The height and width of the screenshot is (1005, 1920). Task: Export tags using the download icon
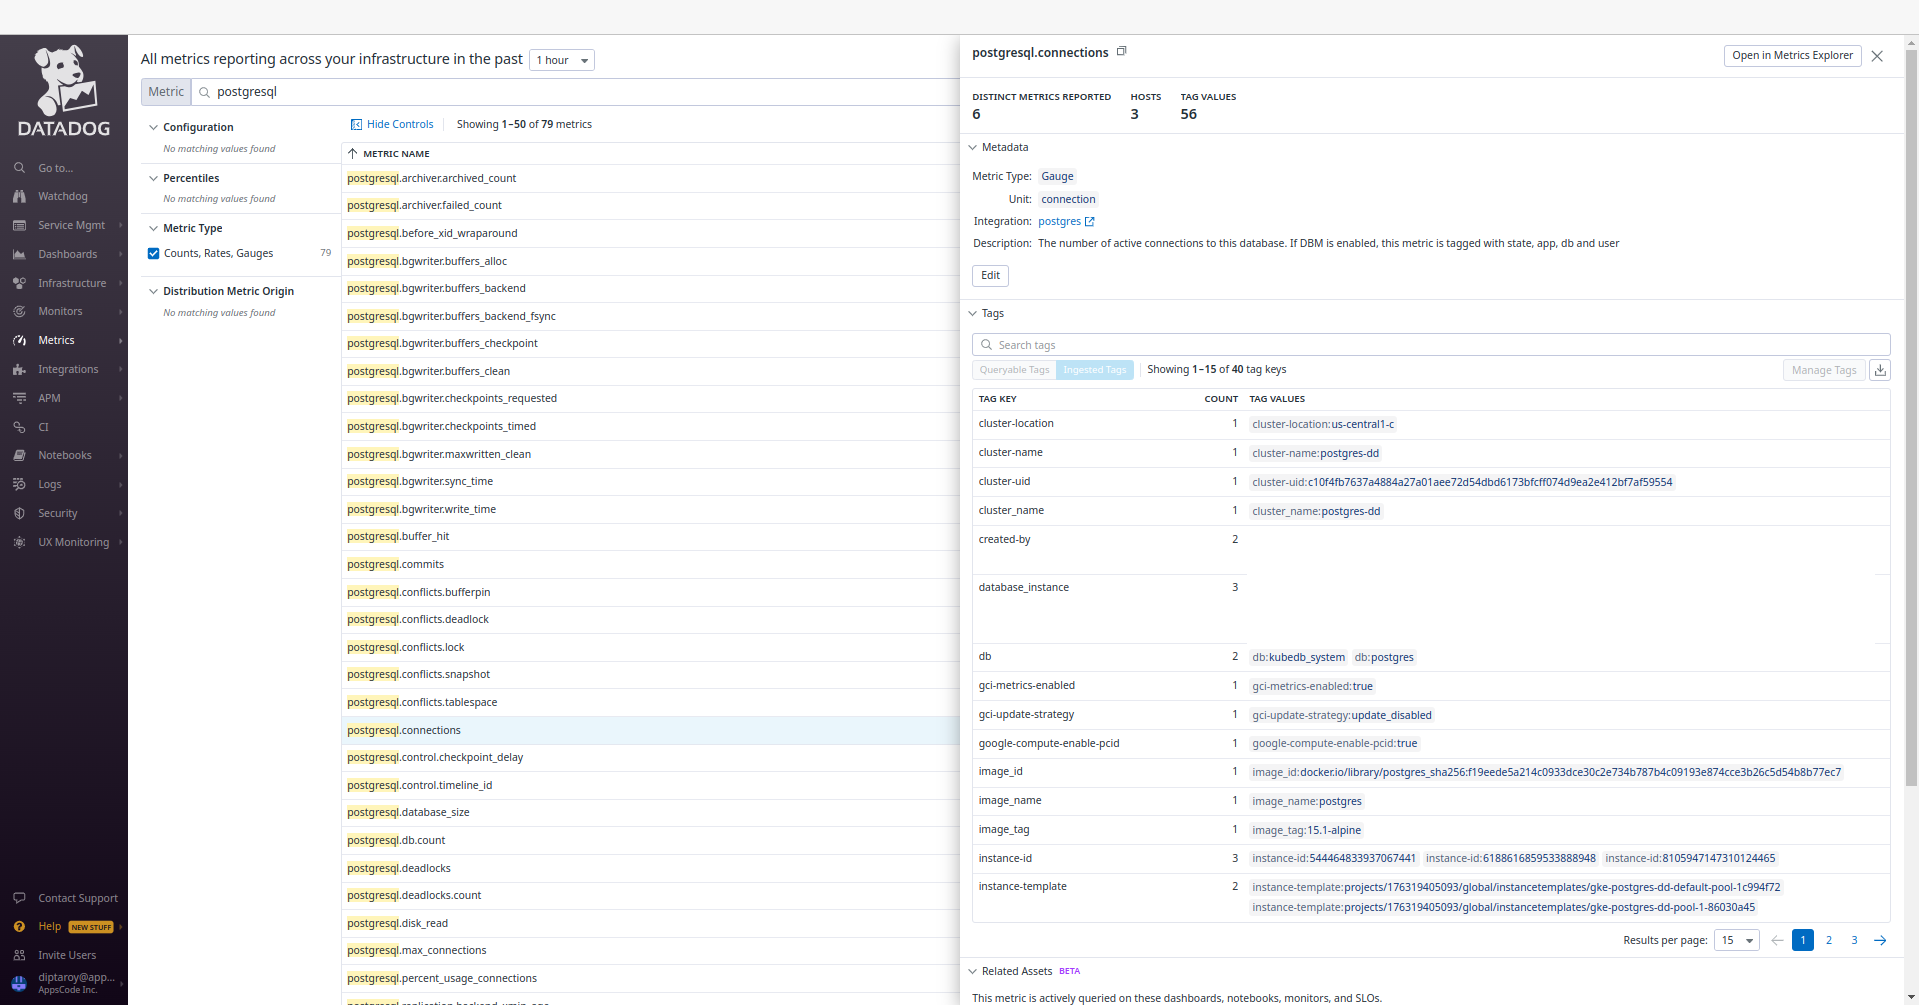pos(1880,370)
